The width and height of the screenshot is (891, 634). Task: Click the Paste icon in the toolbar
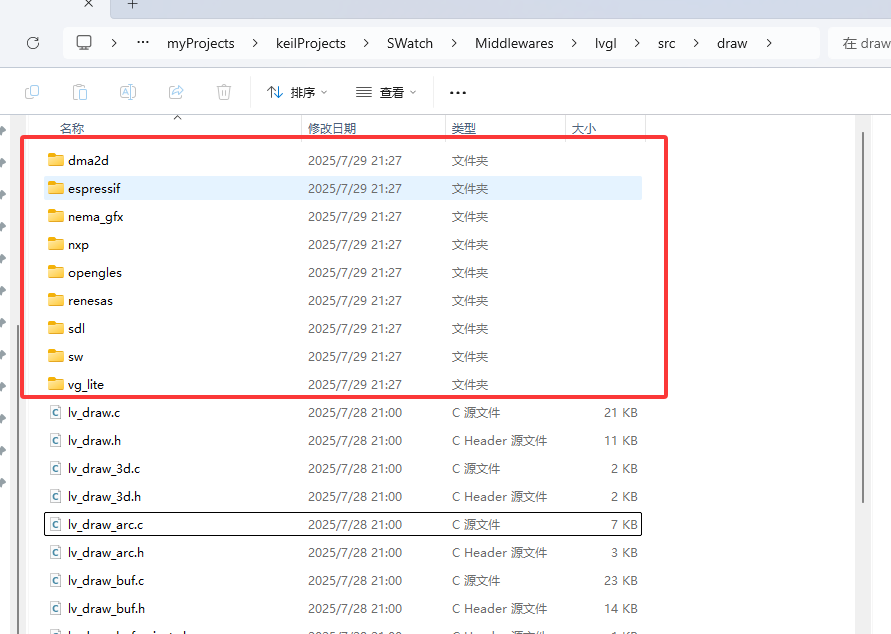tap(80, 92)
